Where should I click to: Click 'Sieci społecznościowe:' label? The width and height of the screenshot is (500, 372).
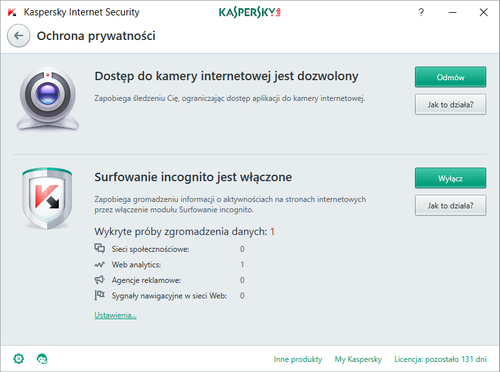coord(150,249)
